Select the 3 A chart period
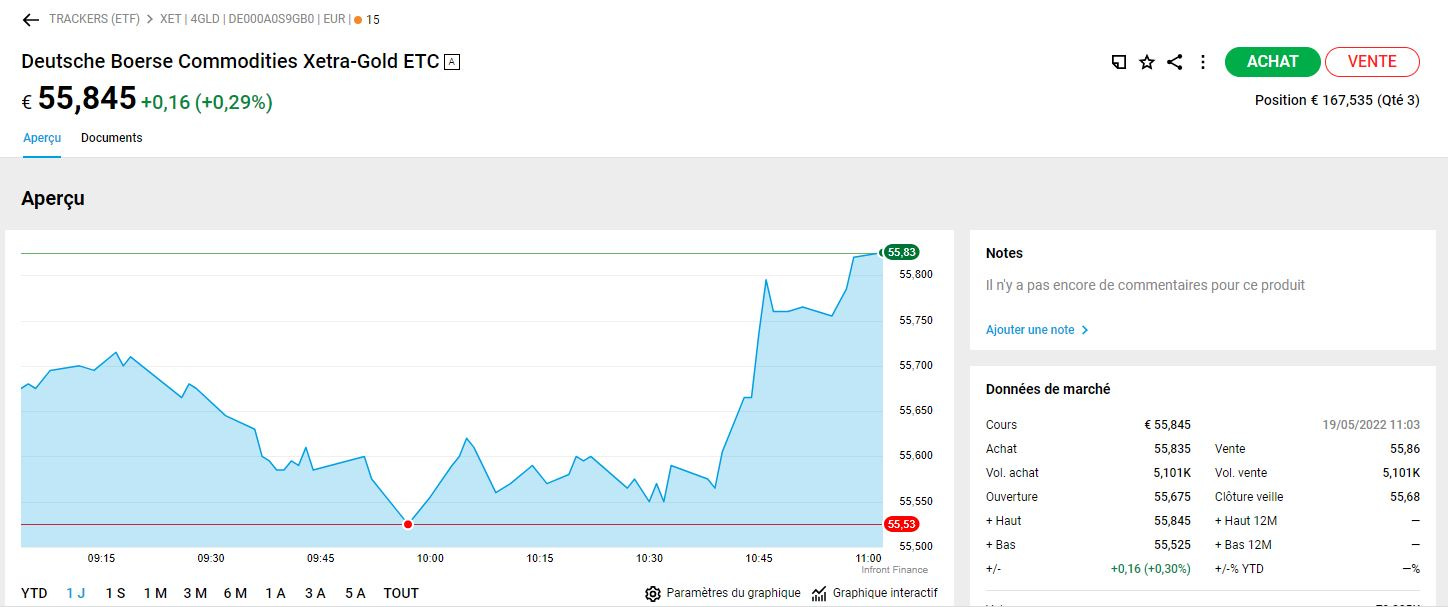 [x=315, y=593]
